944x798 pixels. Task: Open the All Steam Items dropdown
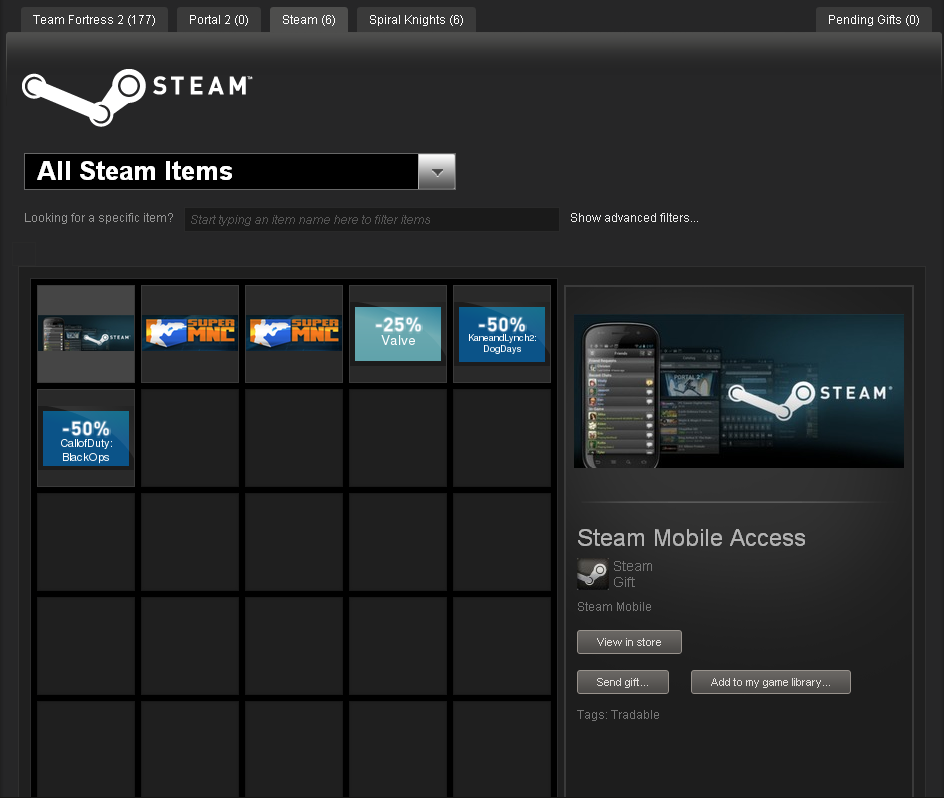220,171
